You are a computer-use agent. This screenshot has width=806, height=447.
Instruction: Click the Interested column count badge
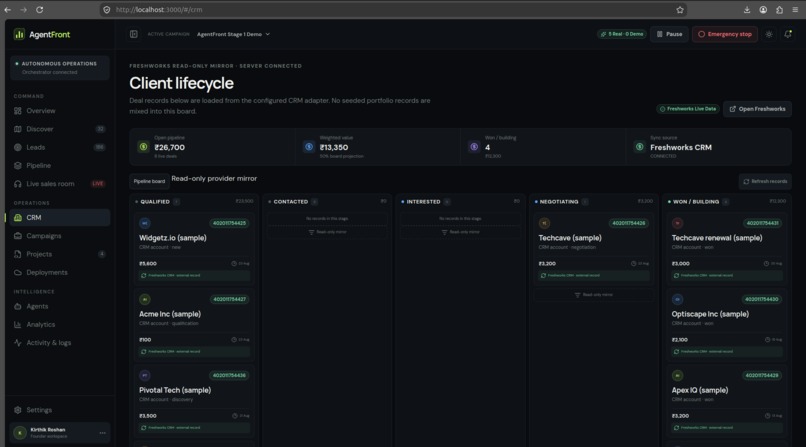pos(447,202)
